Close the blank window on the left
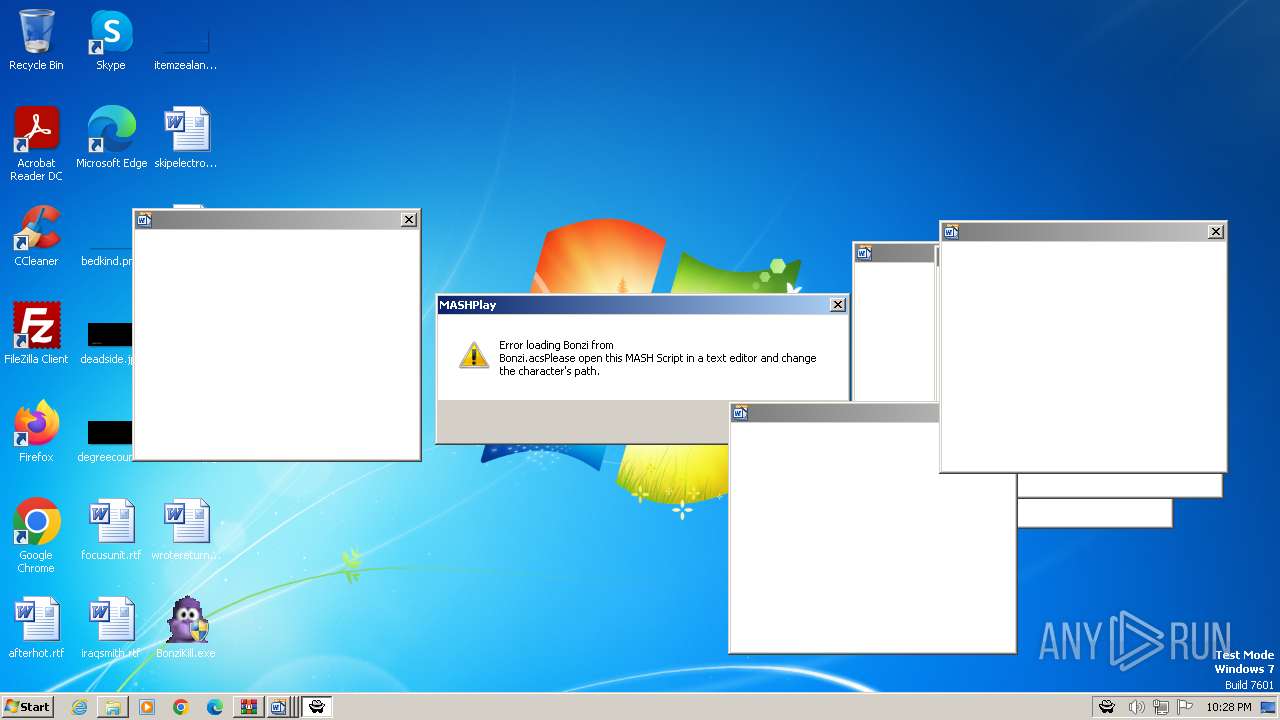1280x720 pixels. (x=408, y=220)
